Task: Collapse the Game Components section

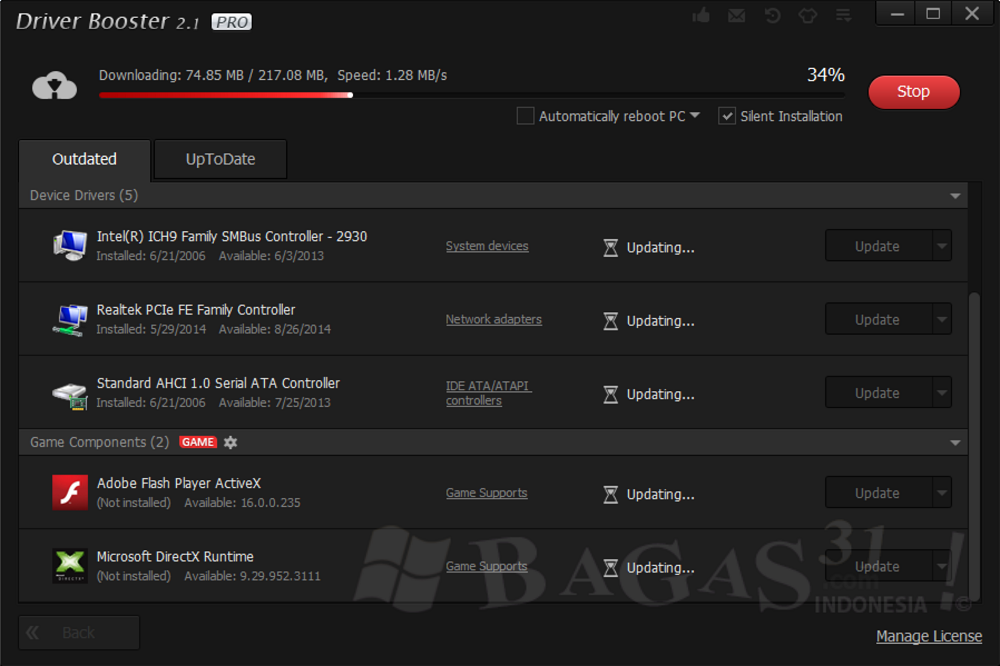Action: click(x=955, y=443)
